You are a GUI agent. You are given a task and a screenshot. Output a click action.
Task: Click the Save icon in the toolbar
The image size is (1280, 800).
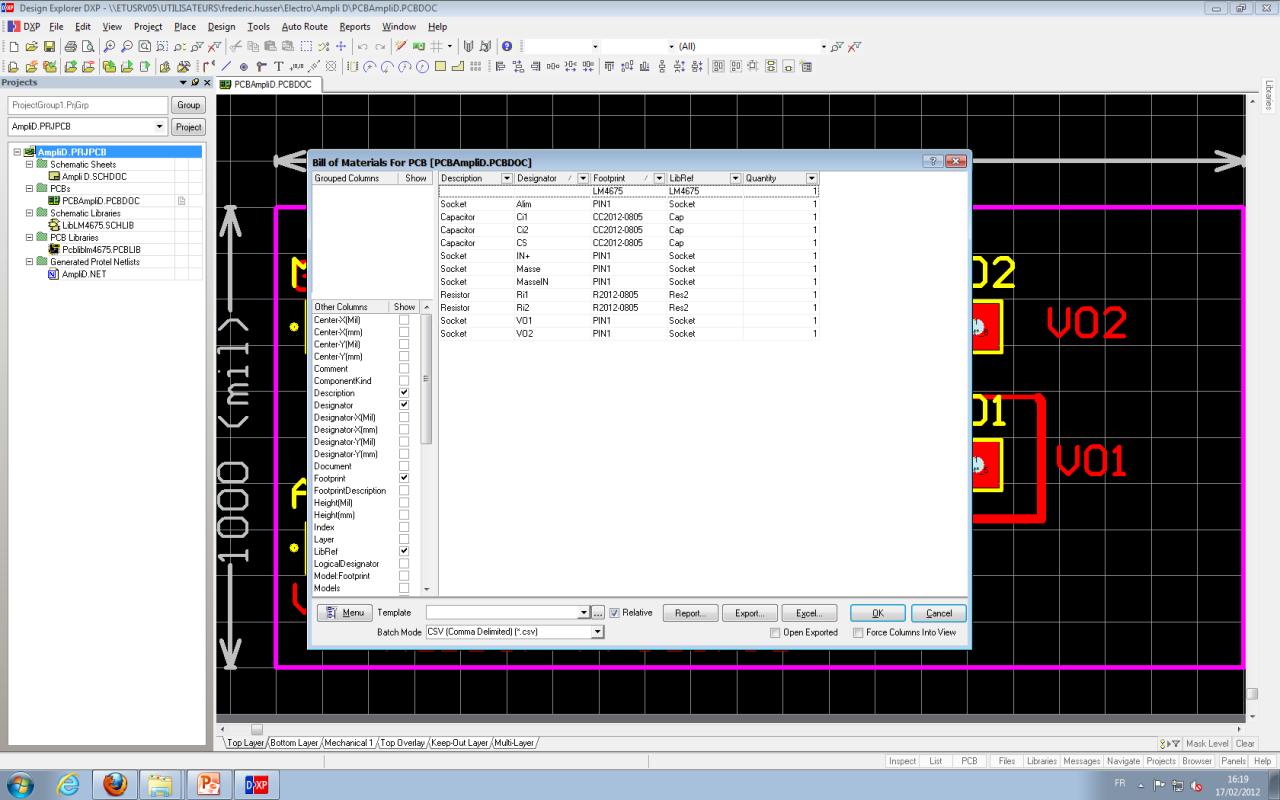tap(49, 46)
